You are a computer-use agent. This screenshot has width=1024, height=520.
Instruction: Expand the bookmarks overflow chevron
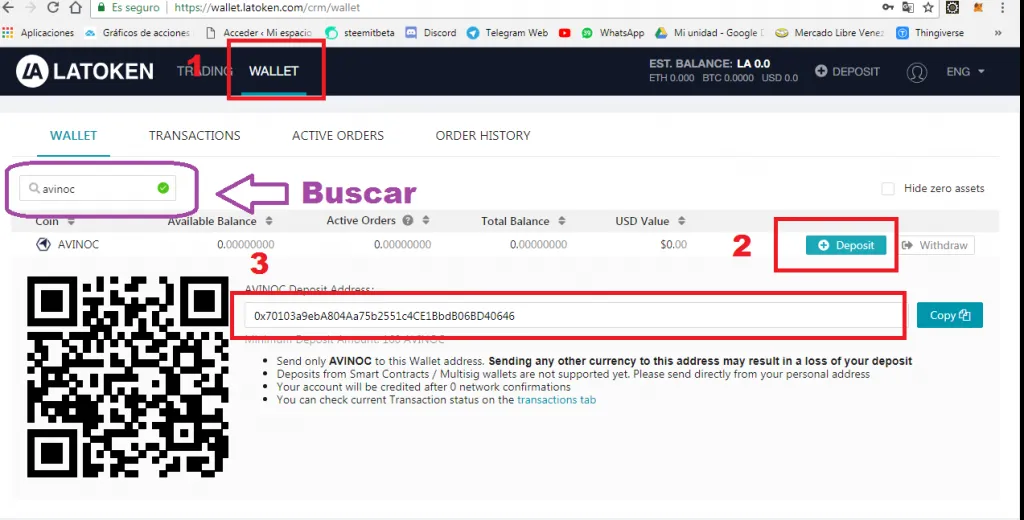(998, 33)
